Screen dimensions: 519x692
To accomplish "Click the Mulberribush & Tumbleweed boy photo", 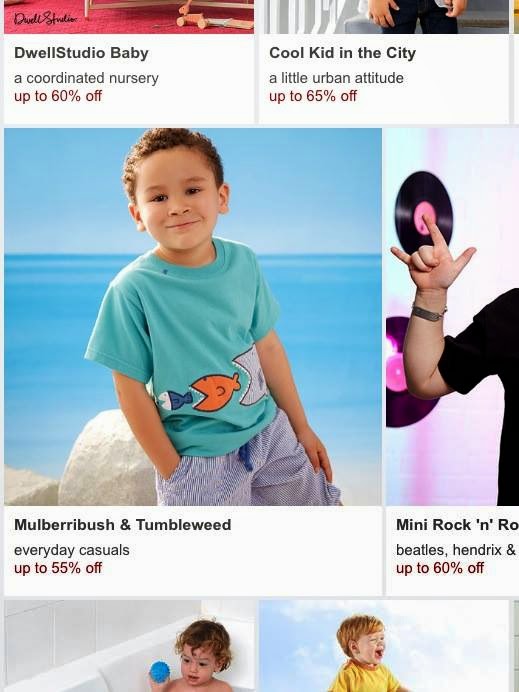I will 193,316.
